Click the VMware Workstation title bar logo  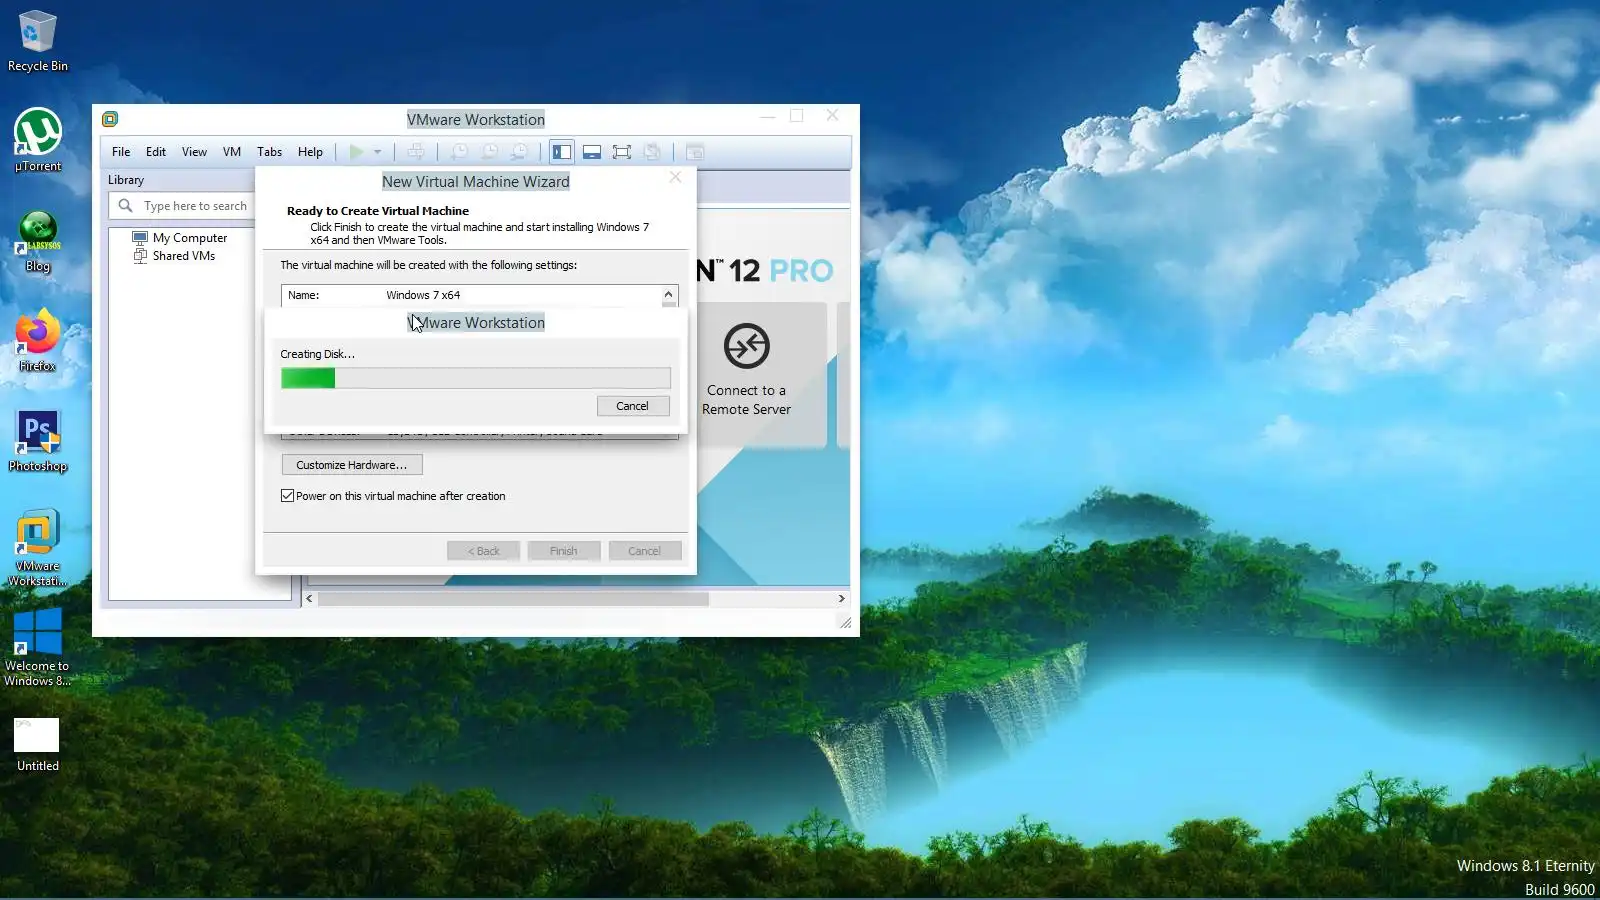110,119
